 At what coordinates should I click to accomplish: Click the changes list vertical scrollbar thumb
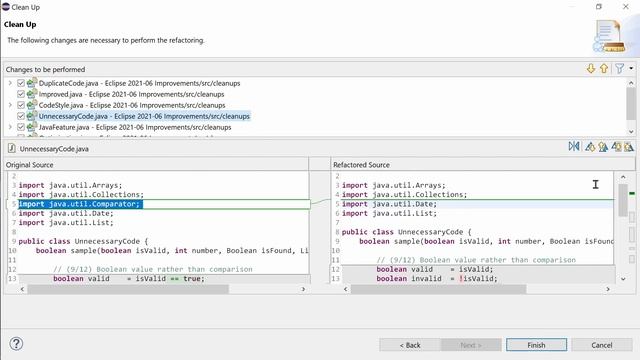click(x=631, y=104)
